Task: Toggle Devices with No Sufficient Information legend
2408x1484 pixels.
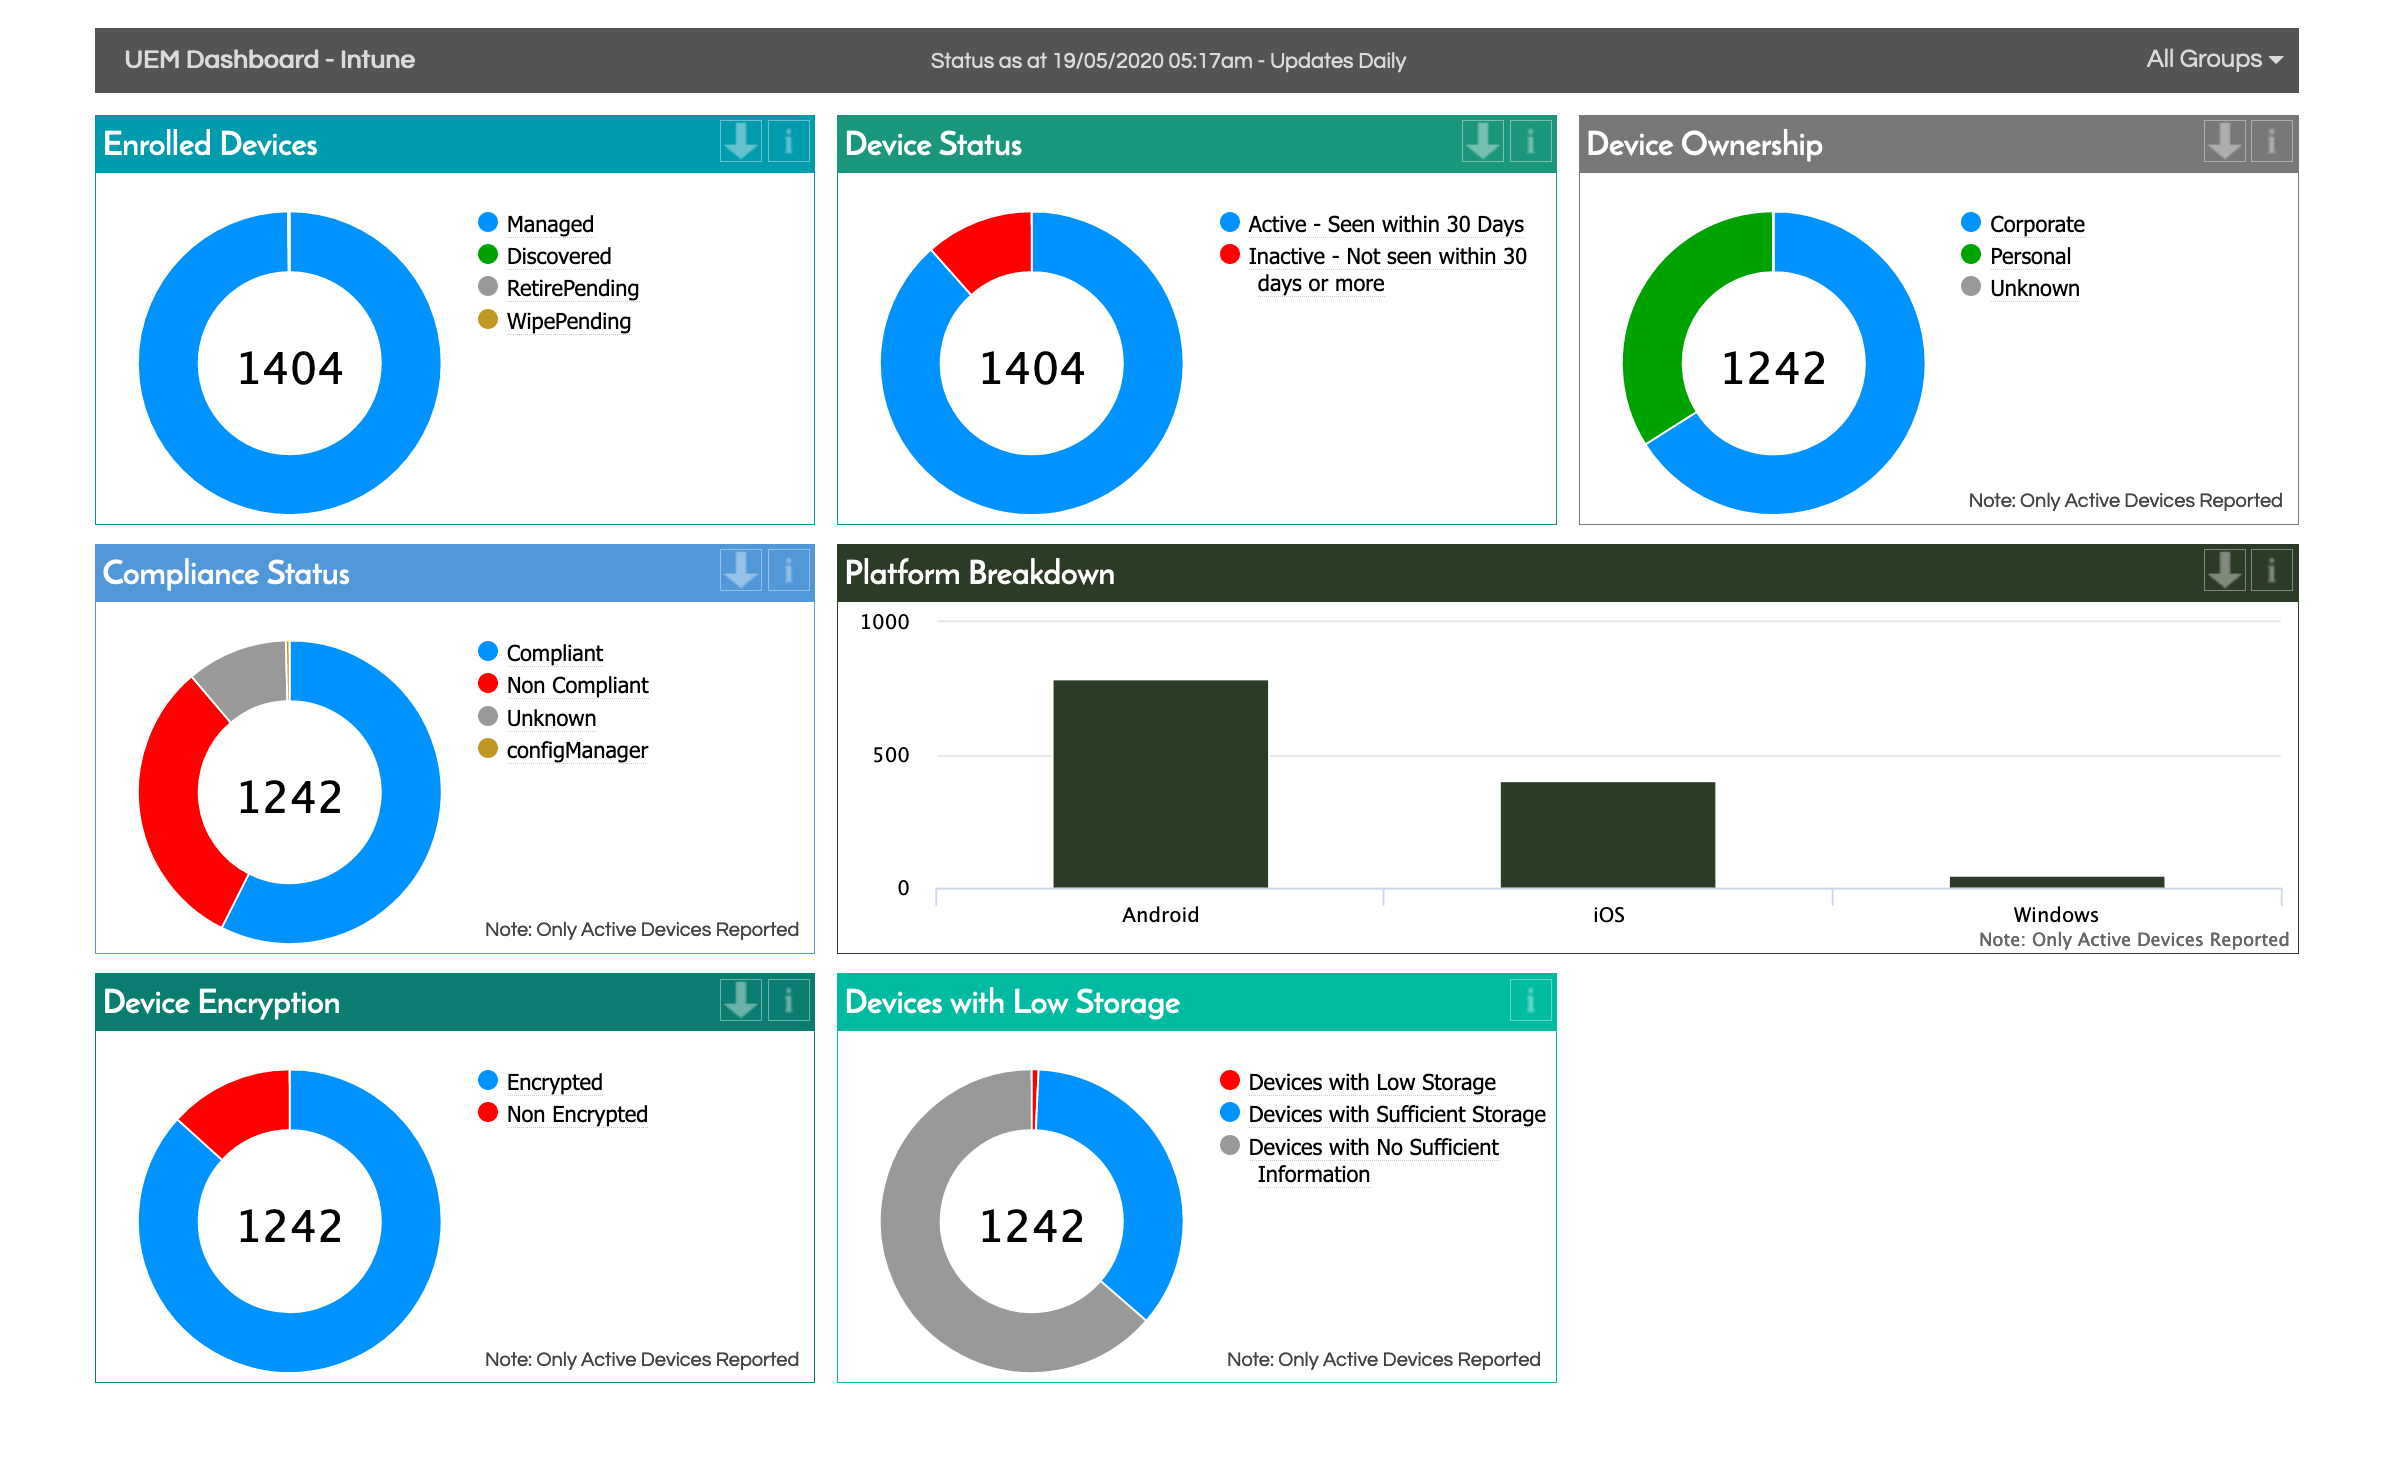Action: pos(1360,1160)
